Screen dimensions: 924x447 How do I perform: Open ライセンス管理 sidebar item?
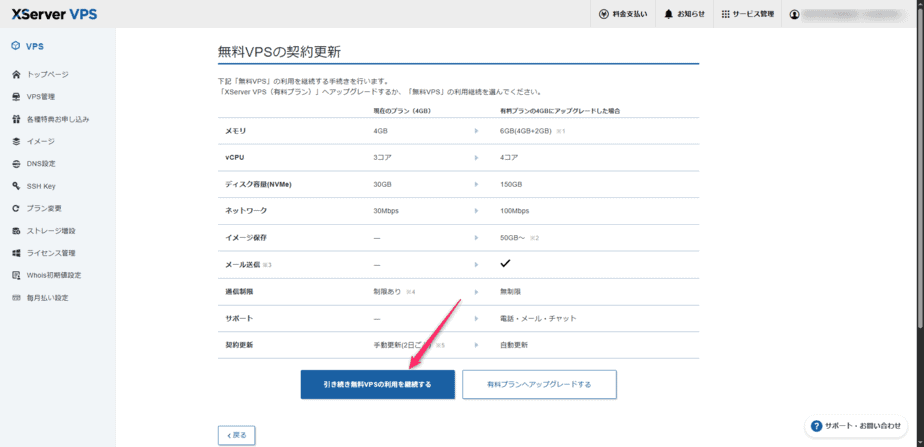click(x=50, y=253)
